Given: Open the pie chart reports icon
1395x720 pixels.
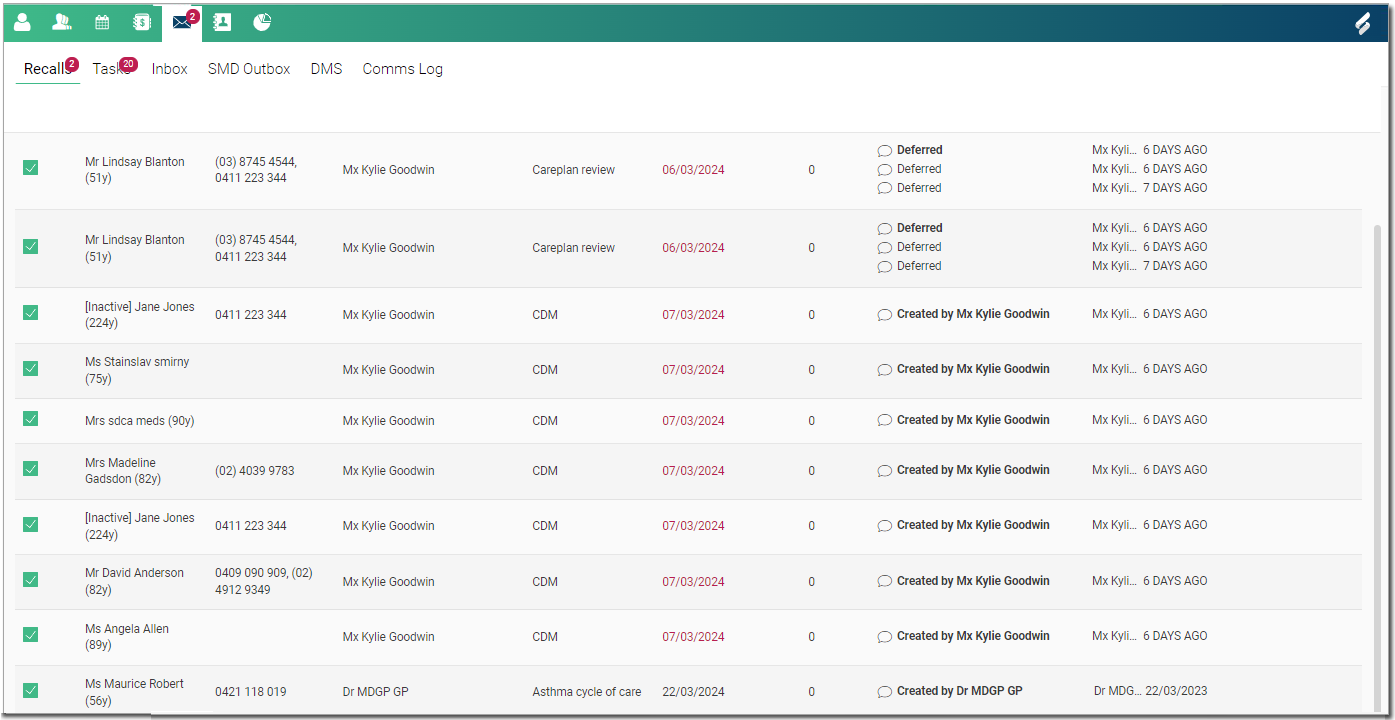Looking at the screenshot, I should [x=262, y=22].
